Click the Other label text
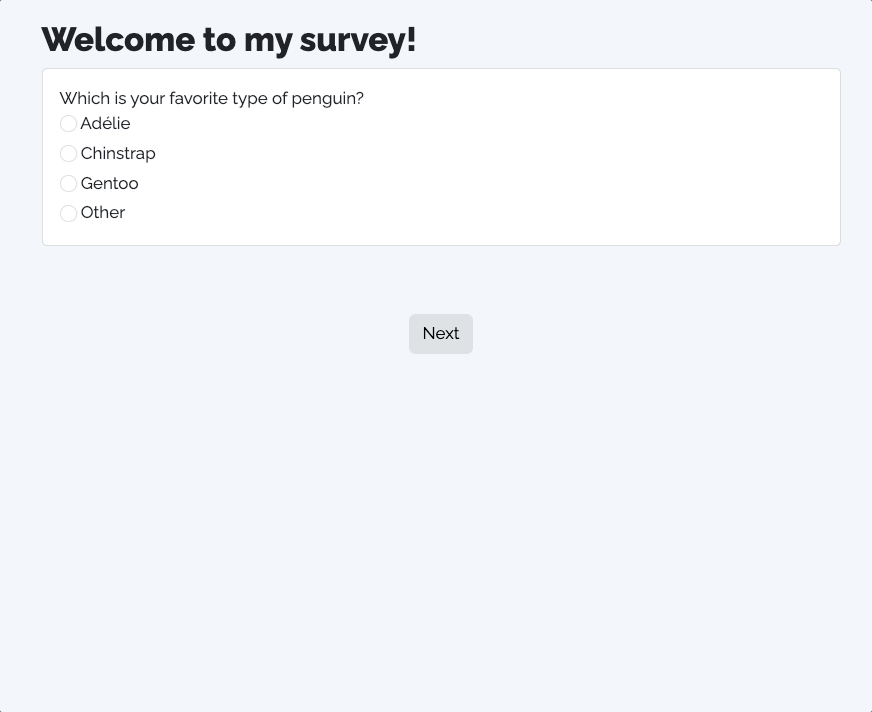The width and height of the screenshot is (872, 712). 103,212
